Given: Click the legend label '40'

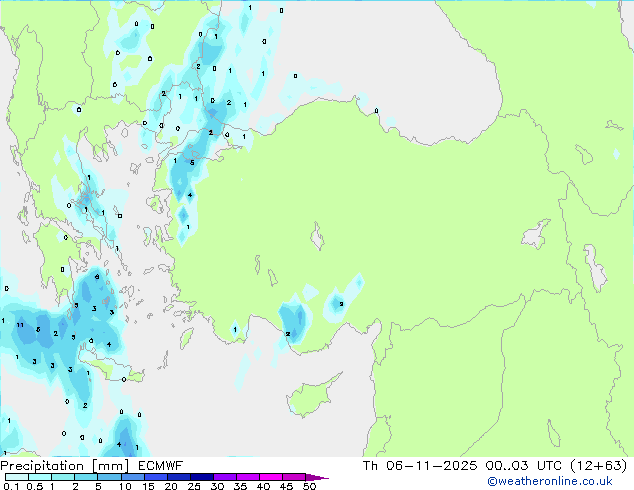Looking at the screenshot, I should pyautogui.click(x=263, y=486).
